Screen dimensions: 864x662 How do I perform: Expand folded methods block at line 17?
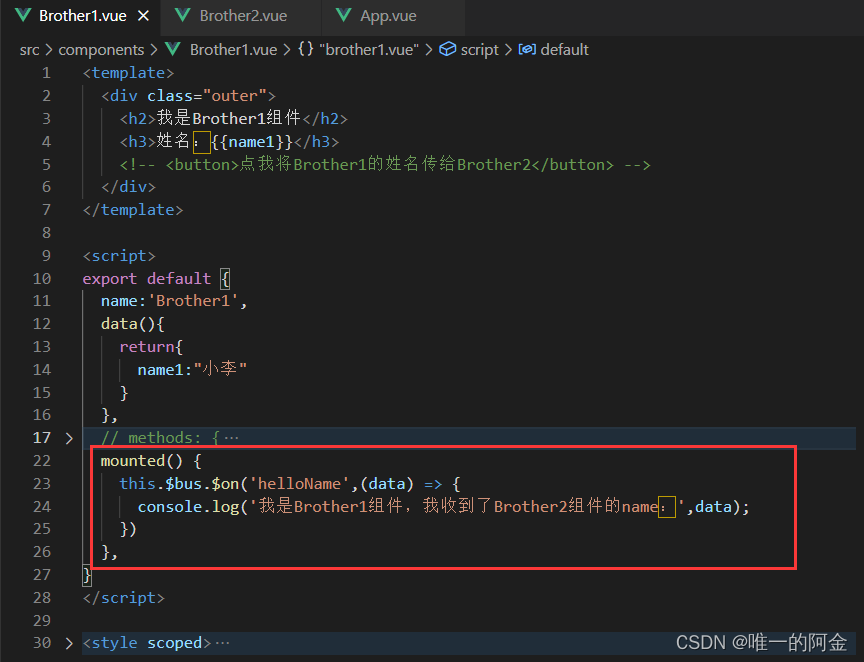click(69, 438)
